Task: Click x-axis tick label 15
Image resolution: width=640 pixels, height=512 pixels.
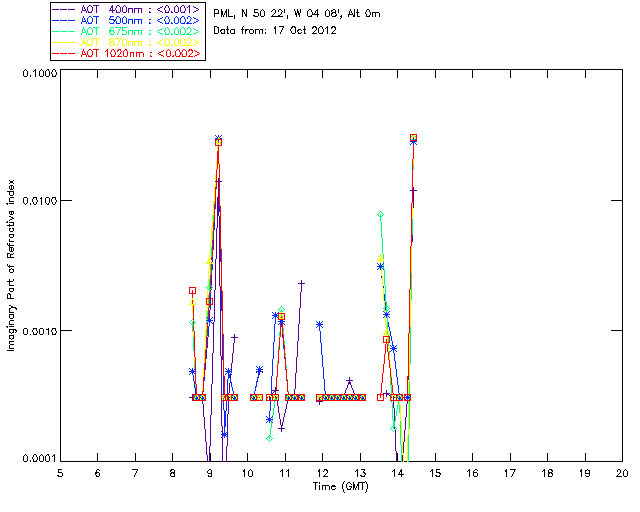Action: point(435,473)
